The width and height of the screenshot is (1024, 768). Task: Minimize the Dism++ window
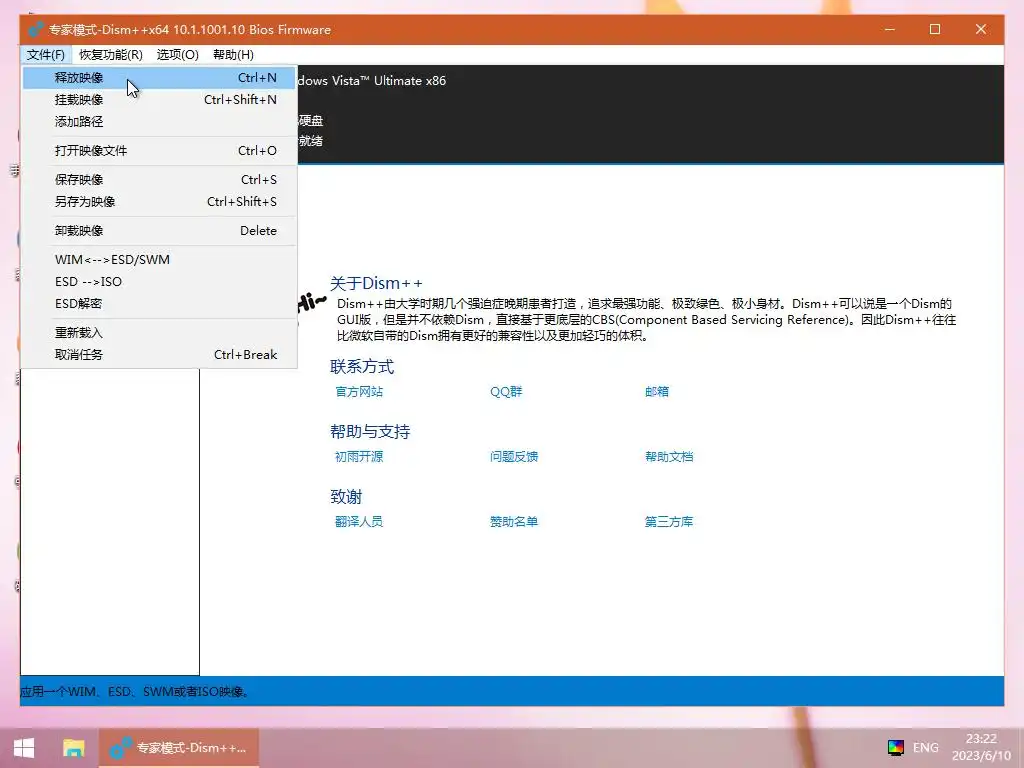[889, 29]
